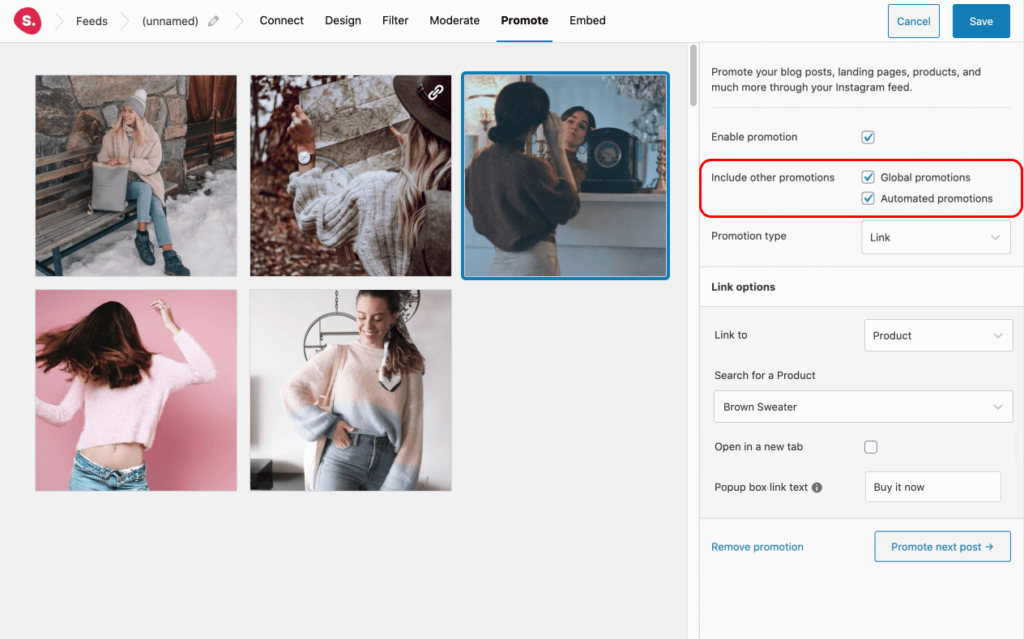Click the Spotlight red S logo
This screenshot has width=1024, height=639.
click(x=27, y=21)
